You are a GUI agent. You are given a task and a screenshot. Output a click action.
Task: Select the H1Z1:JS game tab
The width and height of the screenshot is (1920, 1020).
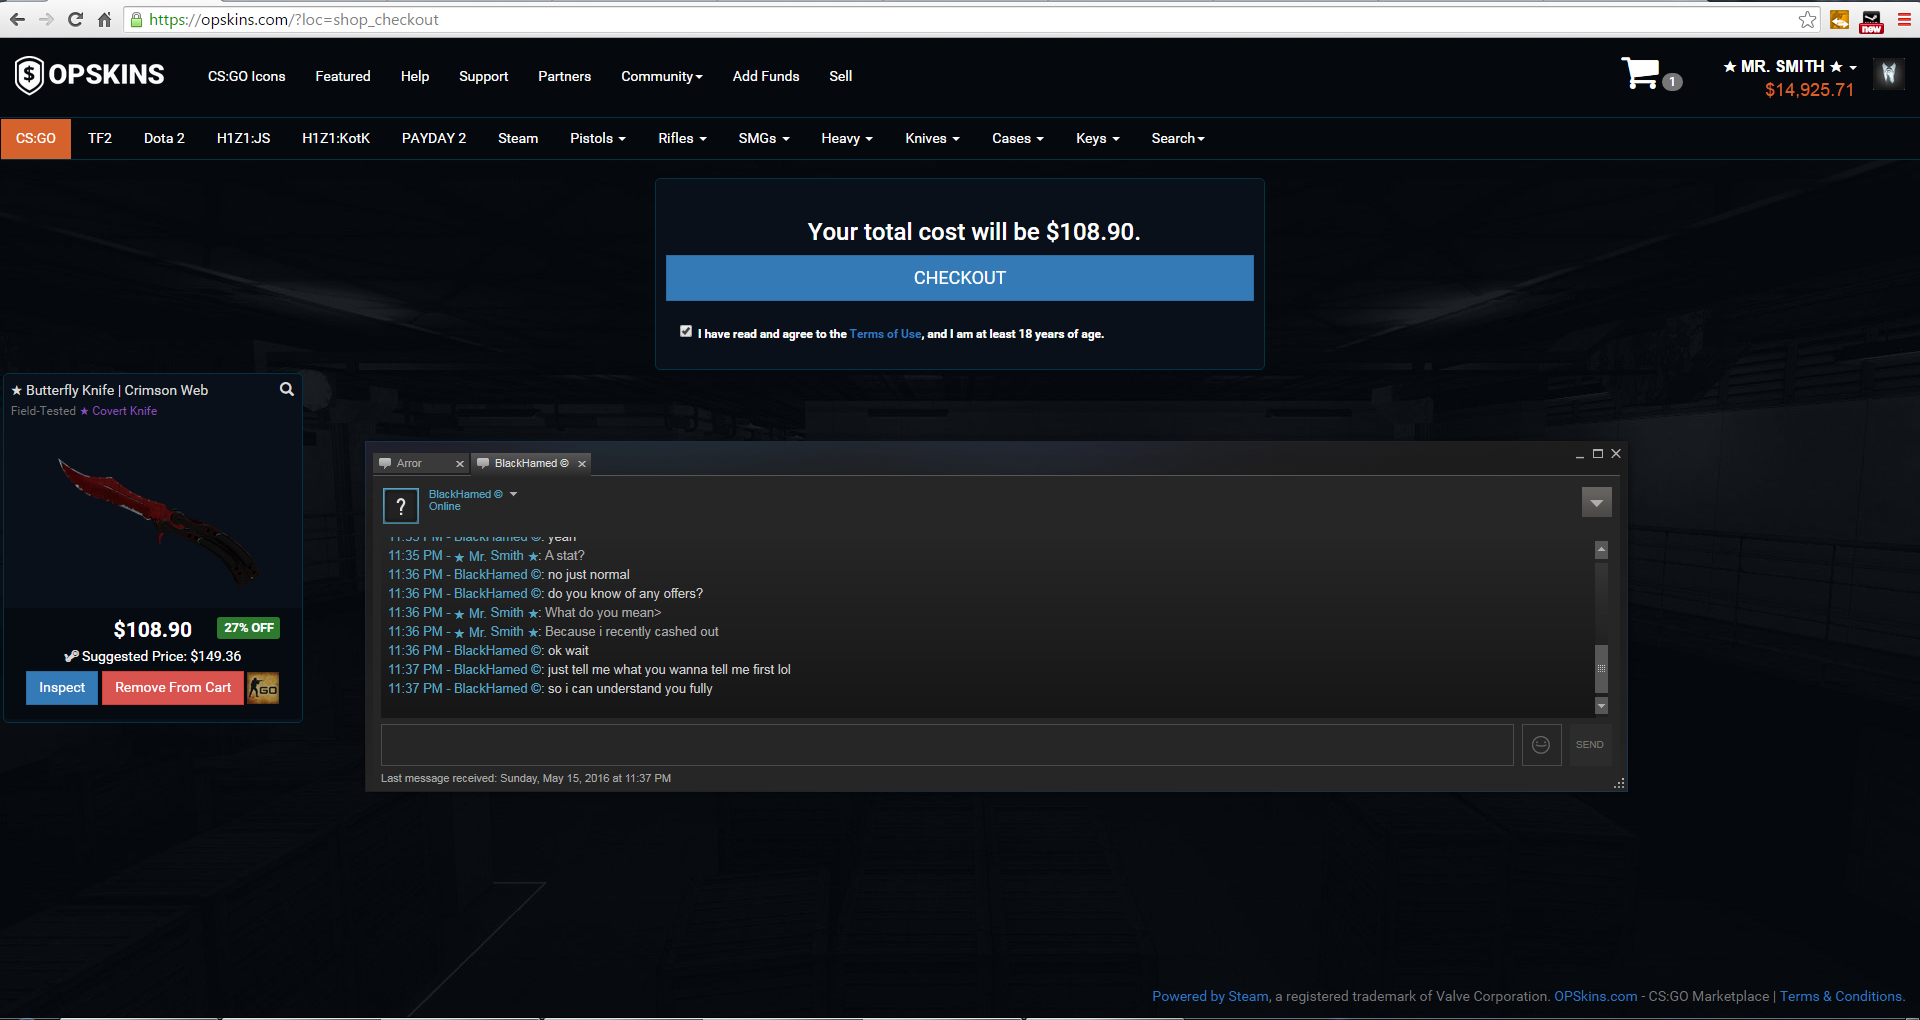click(244, 138)
